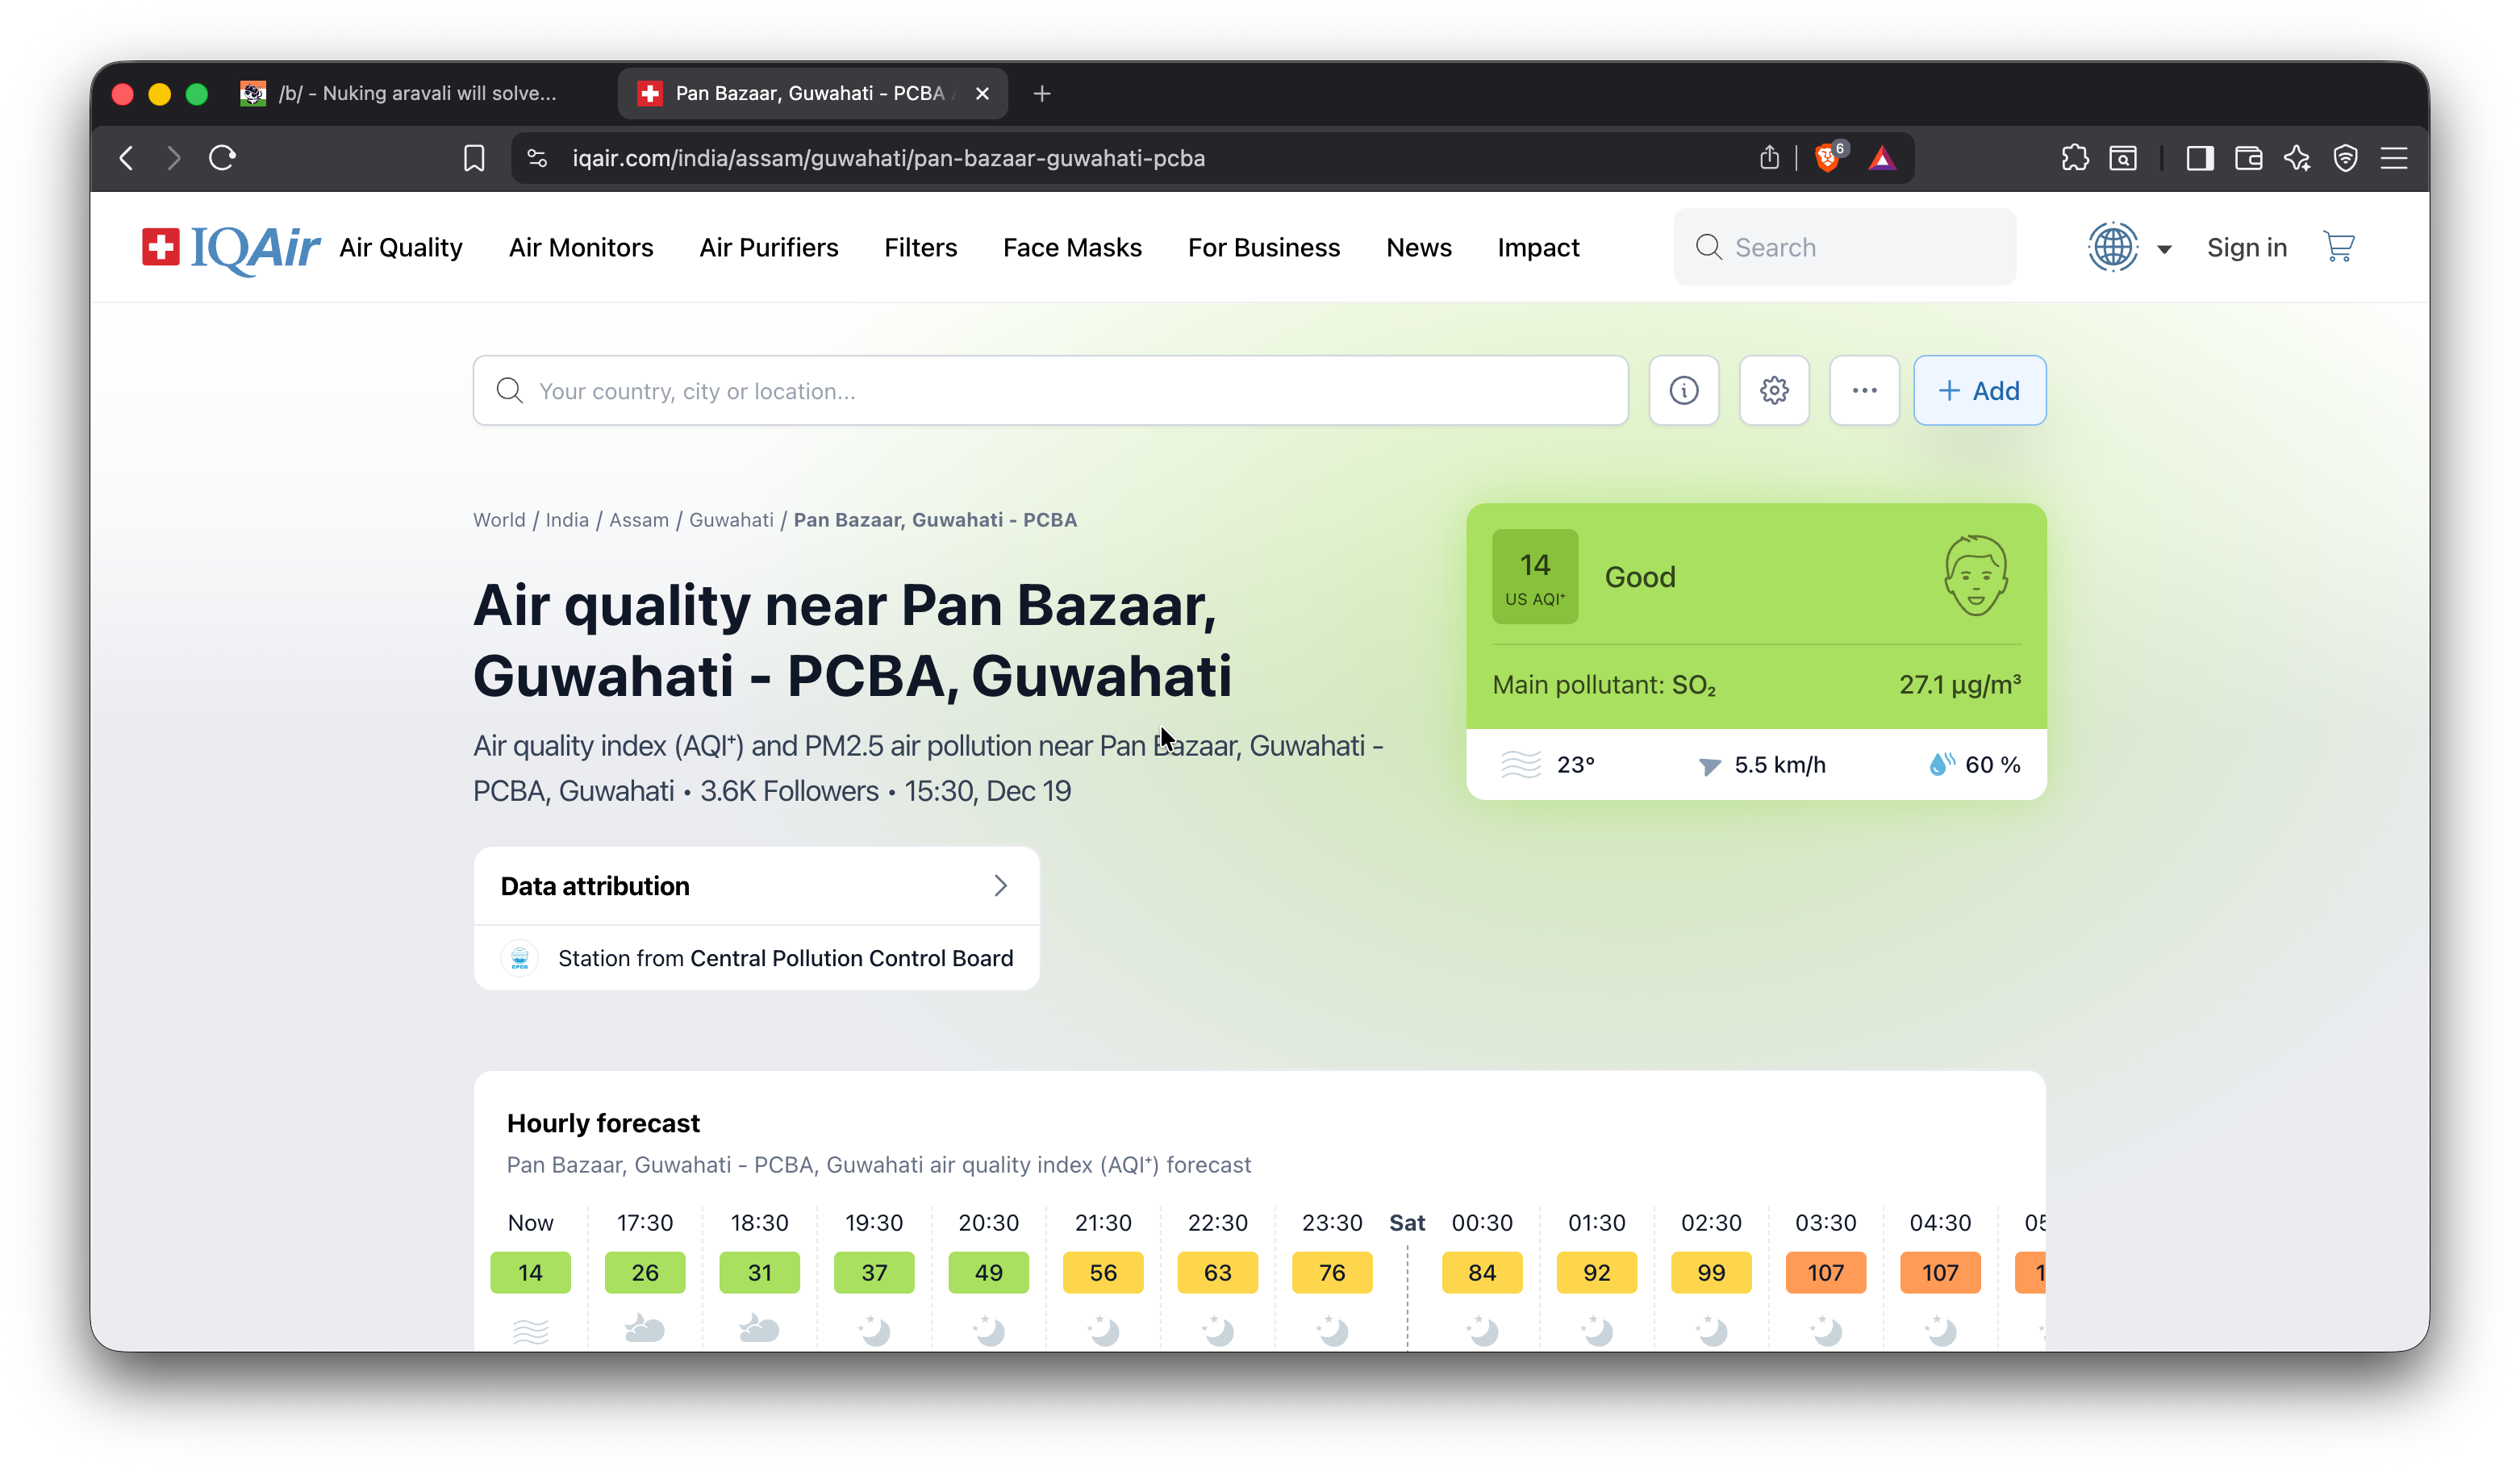Bookmark this page with bookmark icon
This screenshot has height=1471, width=2520.
click(474, 158)
